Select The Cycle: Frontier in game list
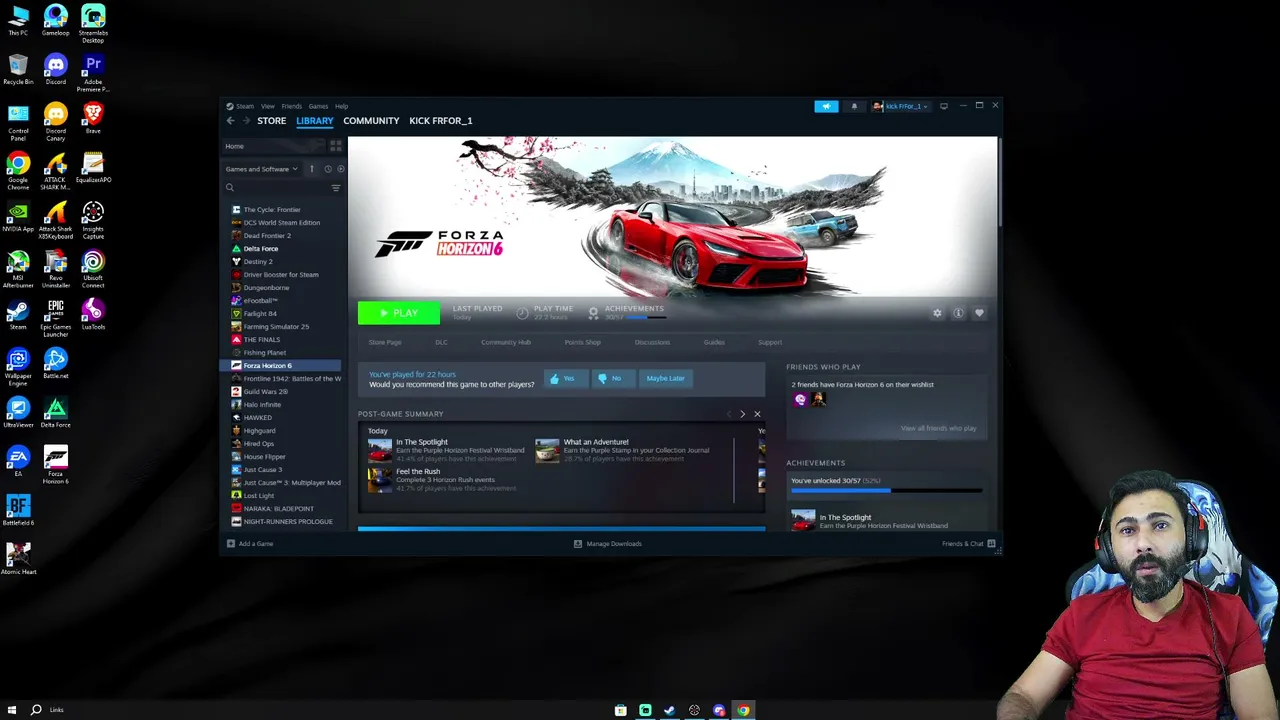1280x720 pixels. (272, 210)
